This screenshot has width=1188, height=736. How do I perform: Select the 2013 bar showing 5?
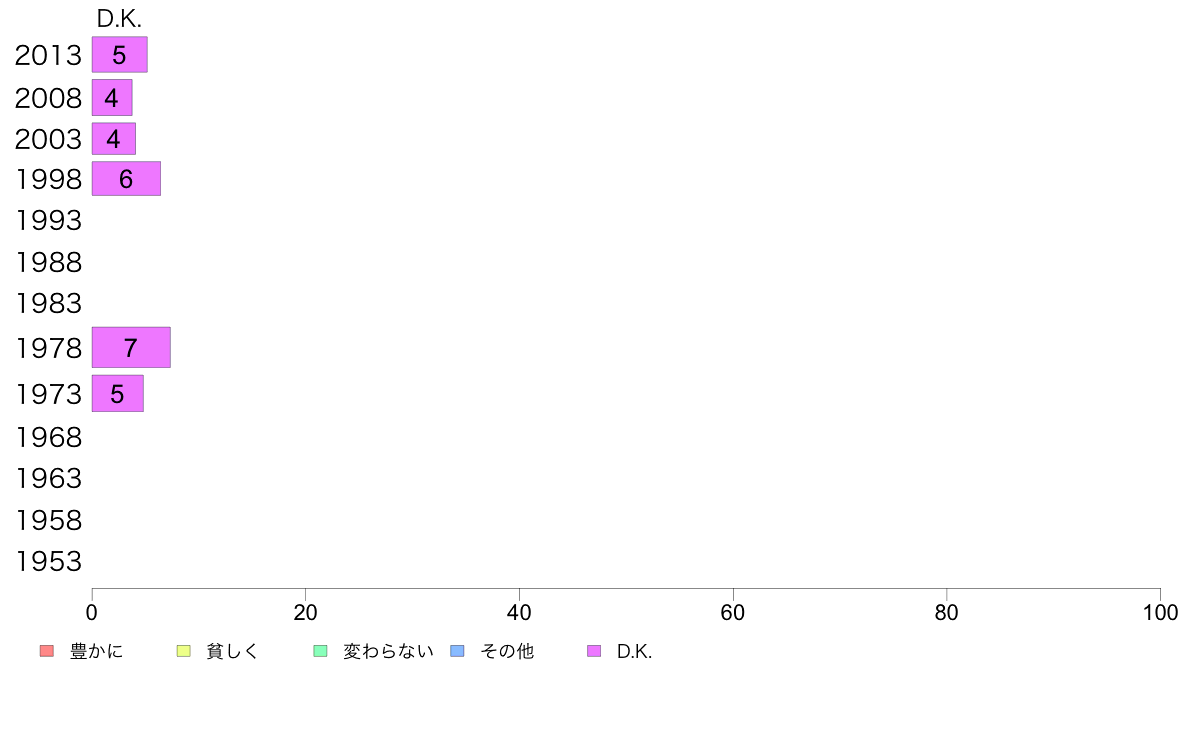(x=120, y=55)
